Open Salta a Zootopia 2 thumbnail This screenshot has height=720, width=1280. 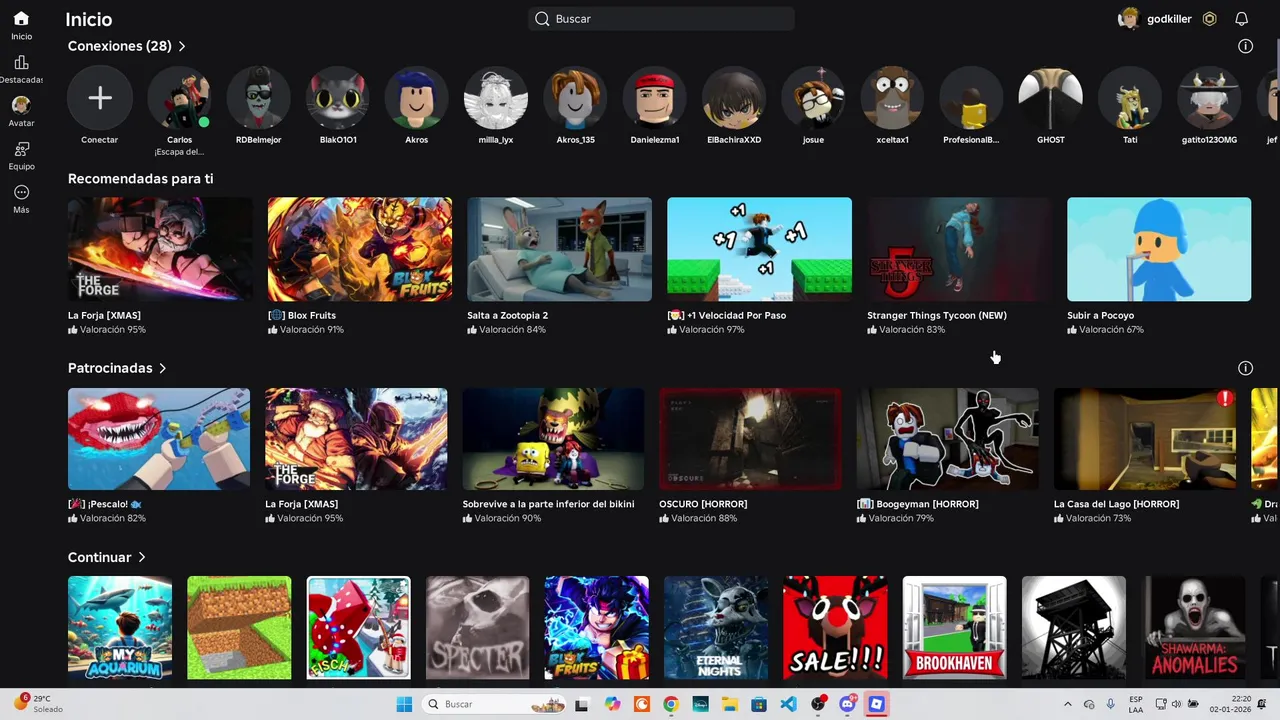(559, 249)
